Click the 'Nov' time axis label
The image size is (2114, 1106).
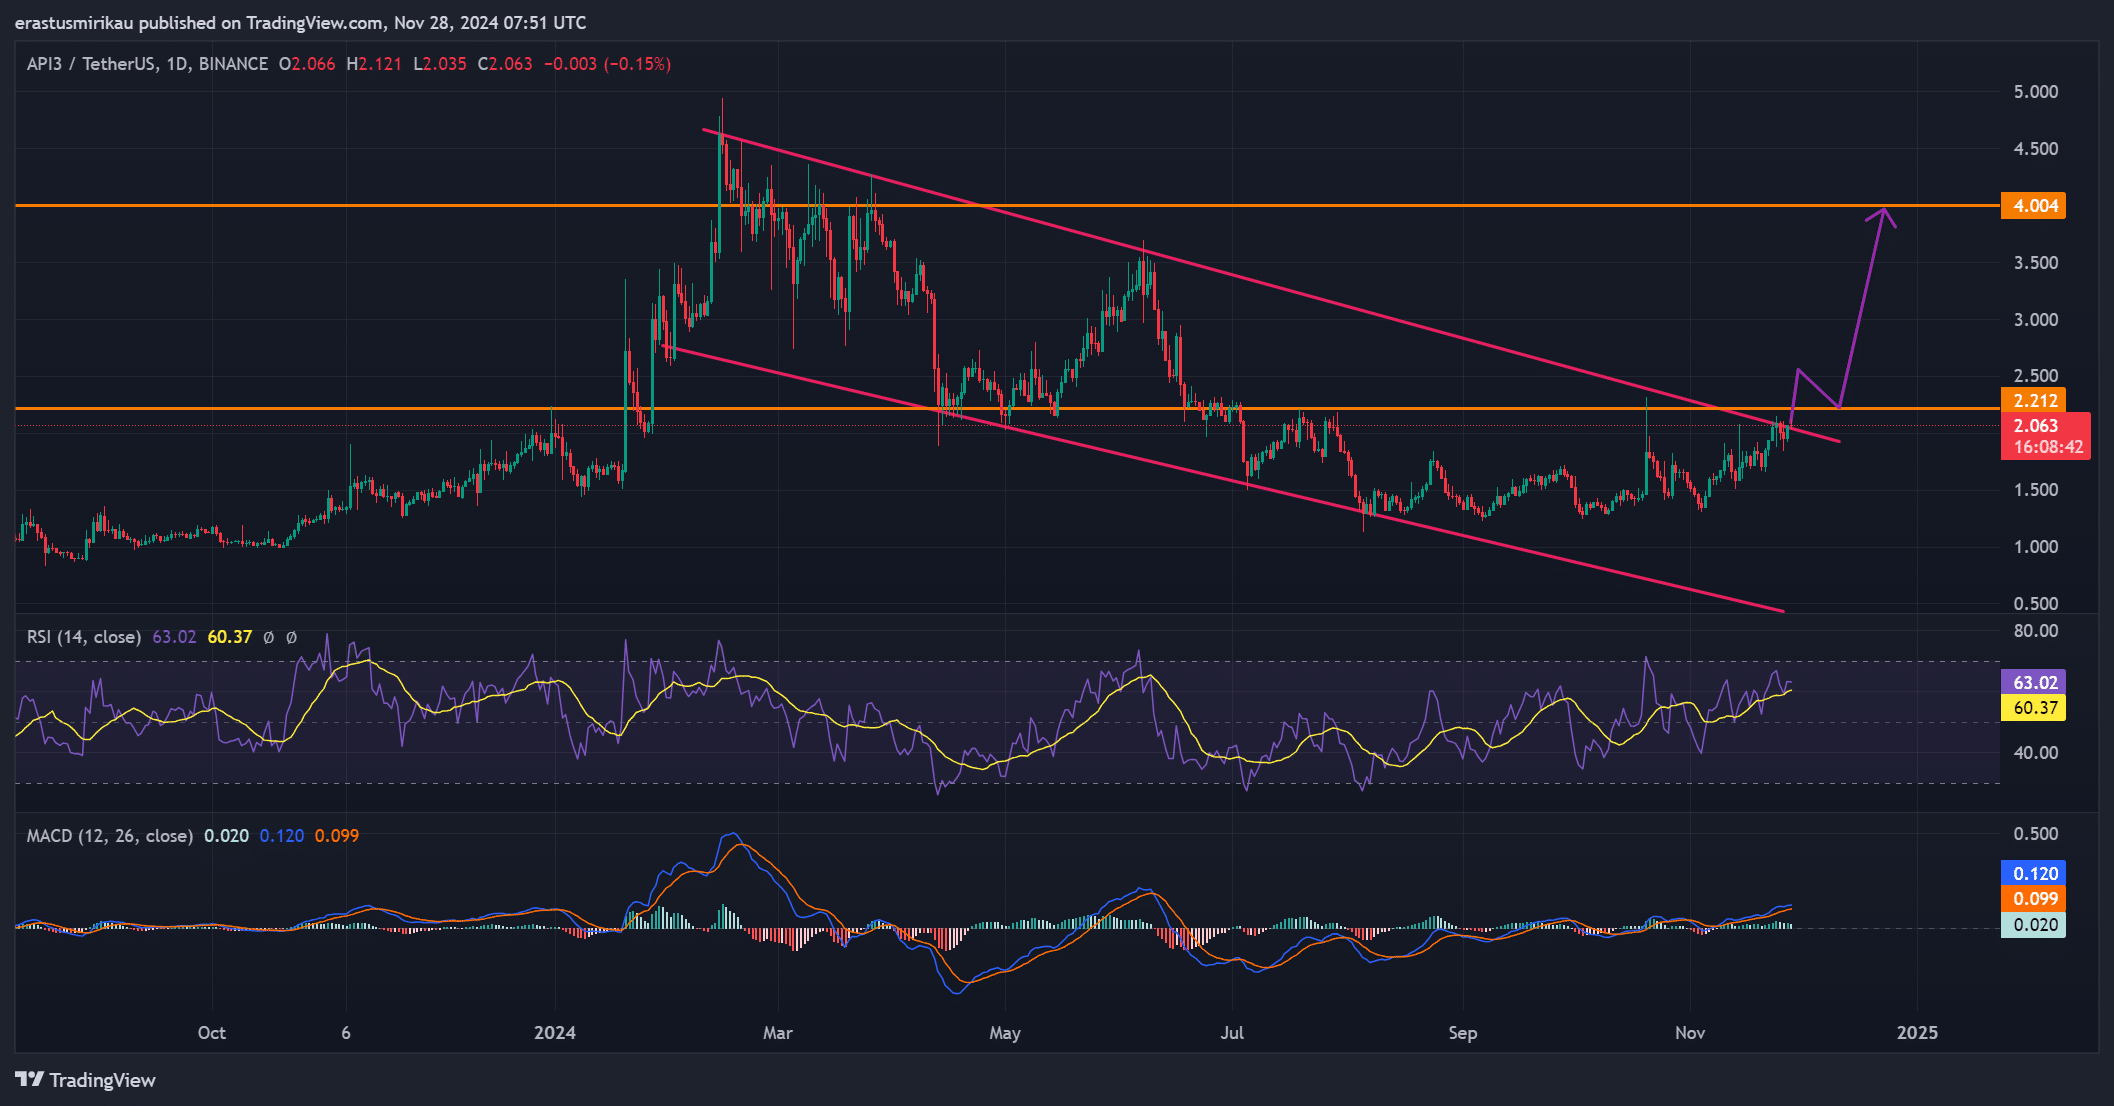pyautogui.click(x=1690, y=1033)
